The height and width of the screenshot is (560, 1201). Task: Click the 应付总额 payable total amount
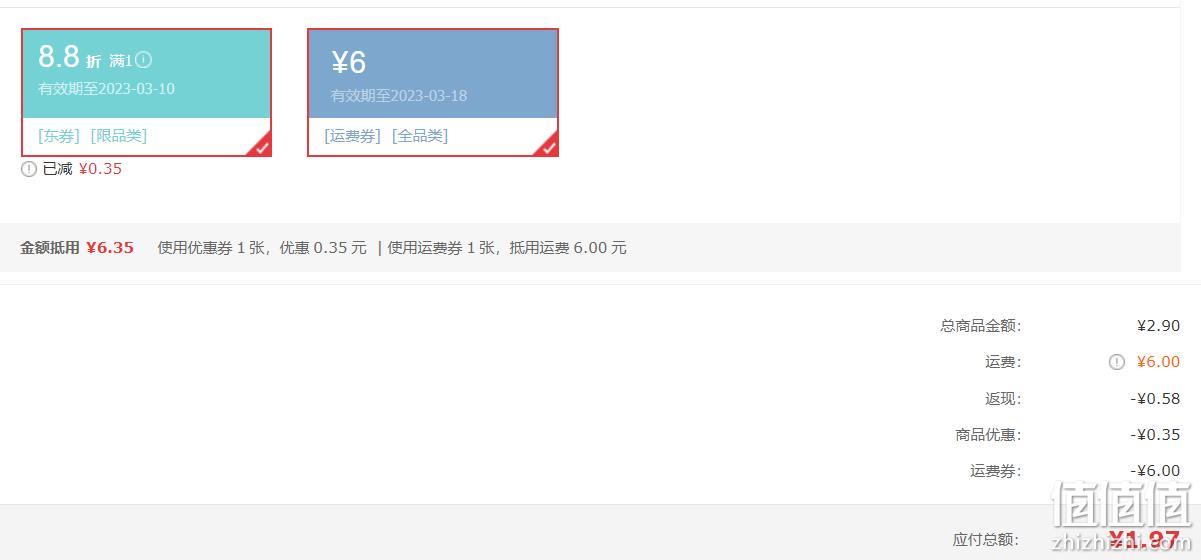point(1144,540)
